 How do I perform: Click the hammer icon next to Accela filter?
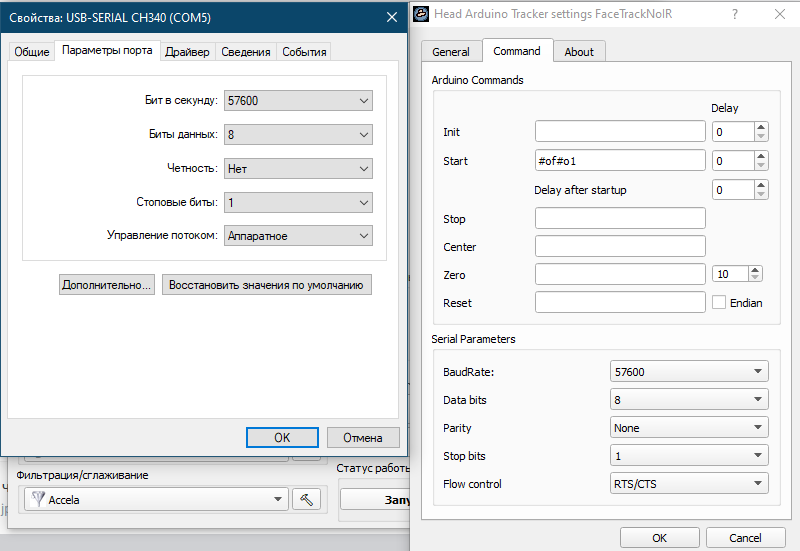(305, 499)
